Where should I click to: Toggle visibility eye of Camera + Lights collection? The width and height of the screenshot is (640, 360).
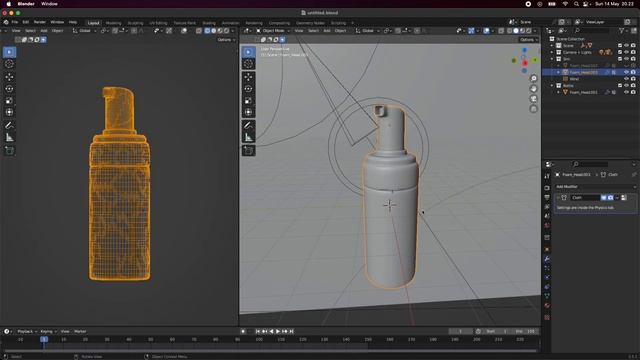point(627,52)
